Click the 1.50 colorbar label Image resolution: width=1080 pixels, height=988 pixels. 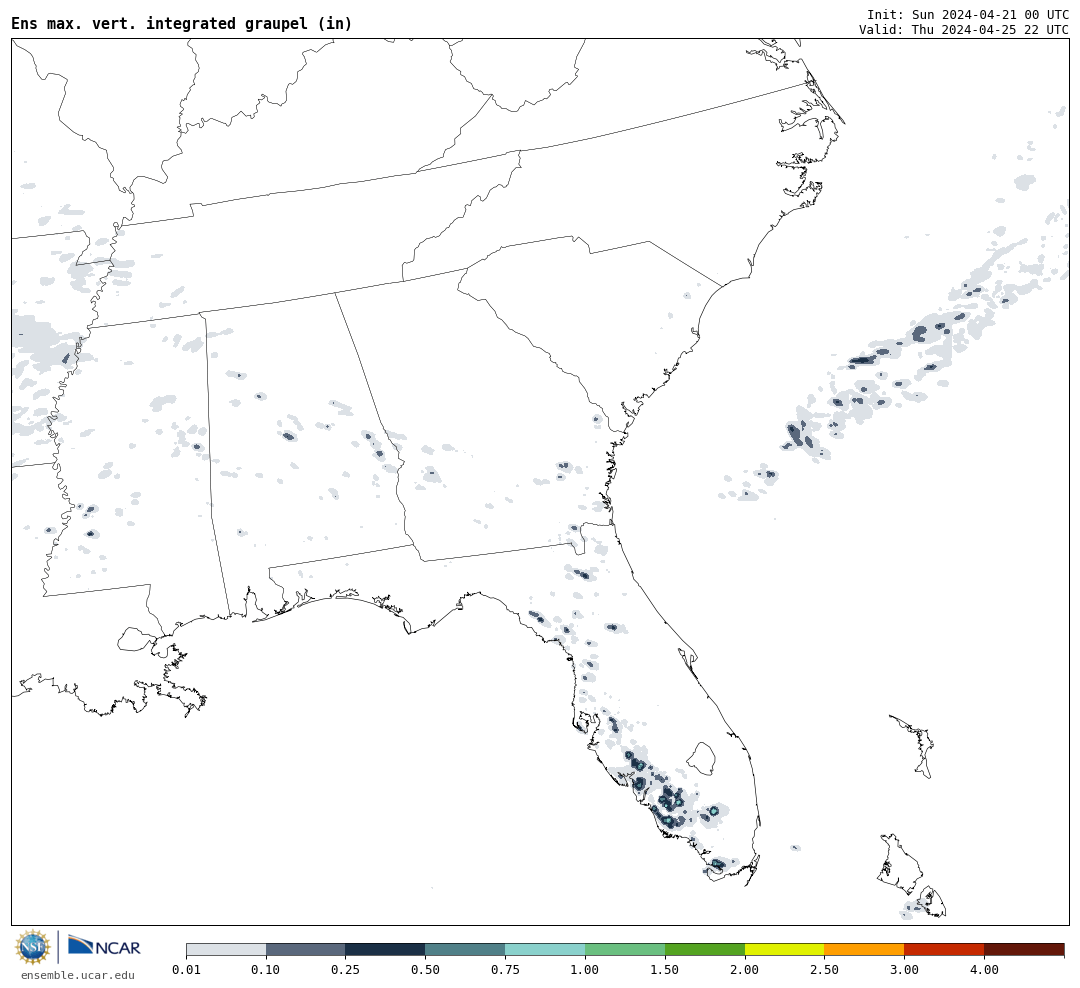665,969
